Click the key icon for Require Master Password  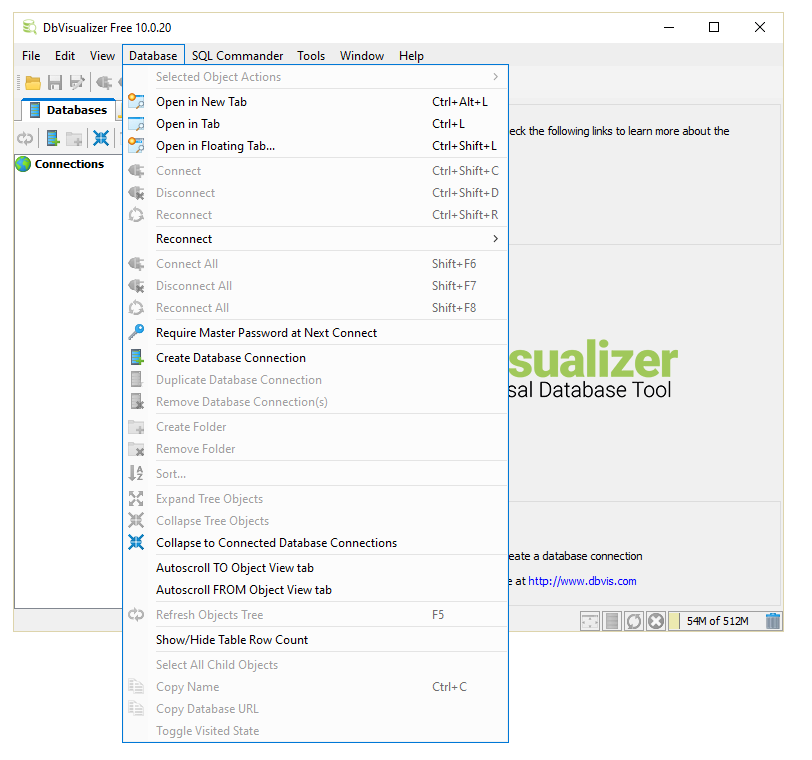(136, 332)
